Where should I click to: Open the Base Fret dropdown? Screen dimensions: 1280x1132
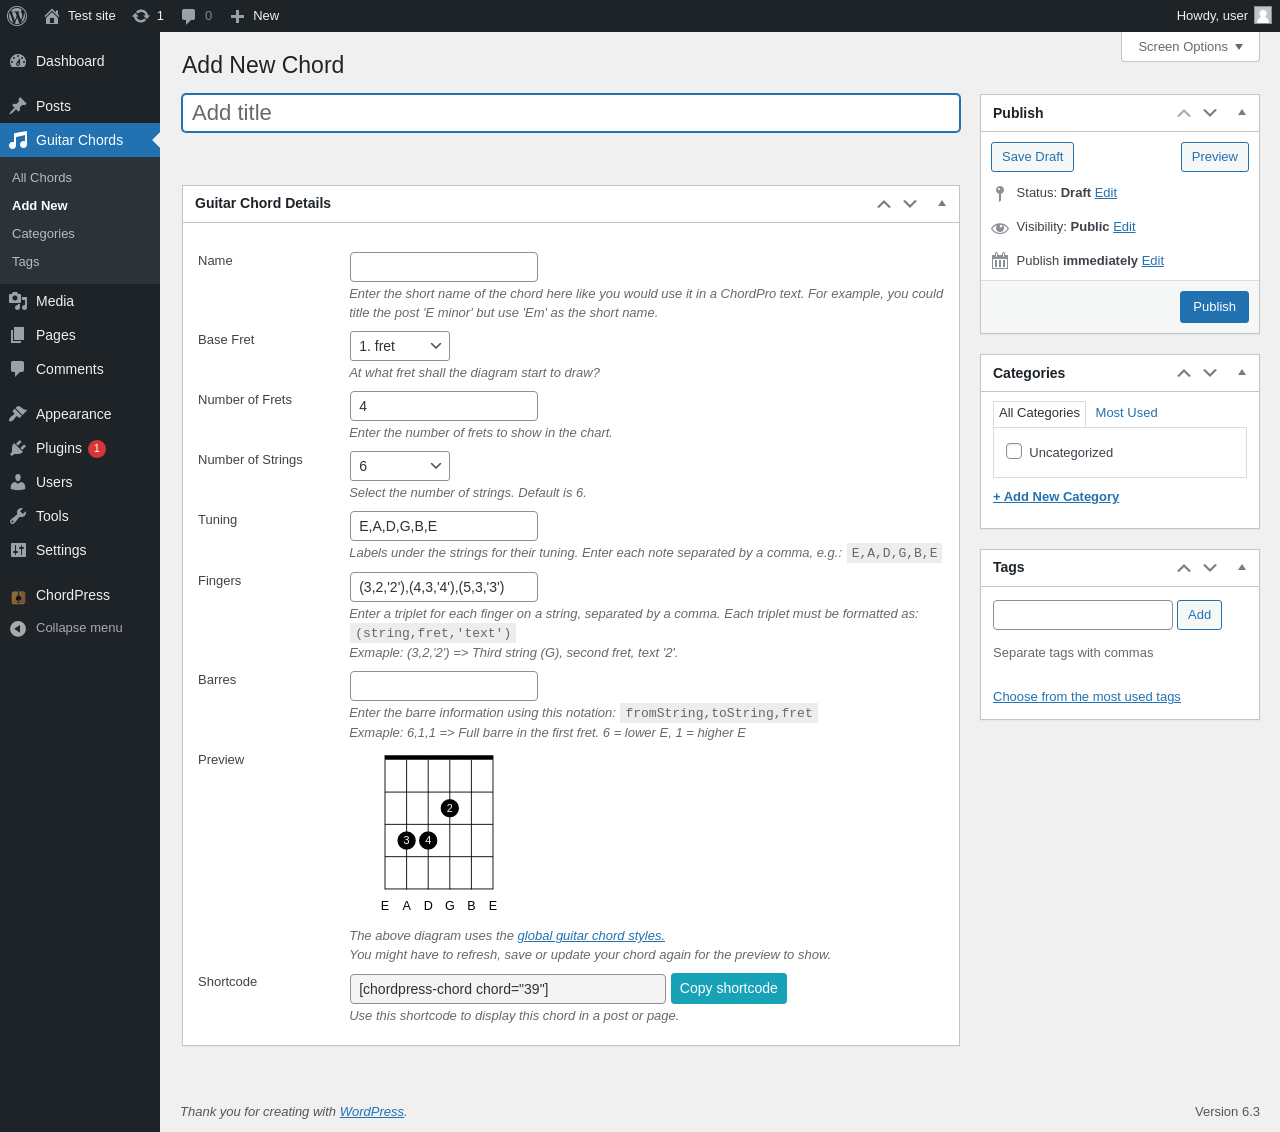tap(400, 346)
